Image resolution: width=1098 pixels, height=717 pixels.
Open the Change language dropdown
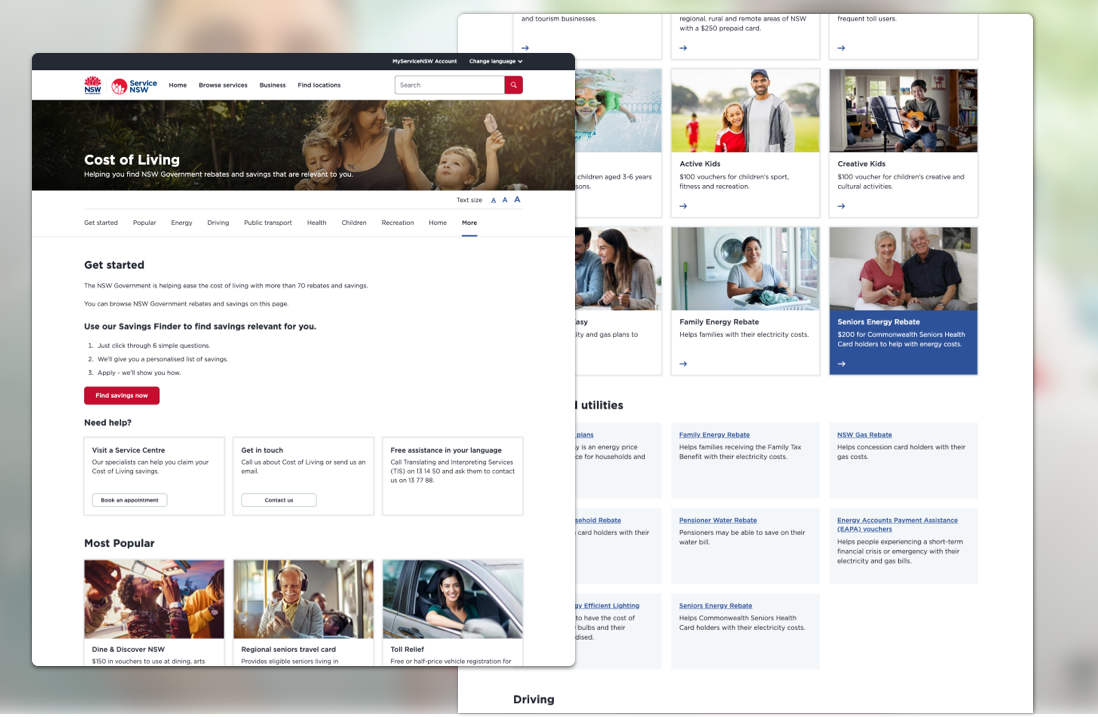(494, 61)
